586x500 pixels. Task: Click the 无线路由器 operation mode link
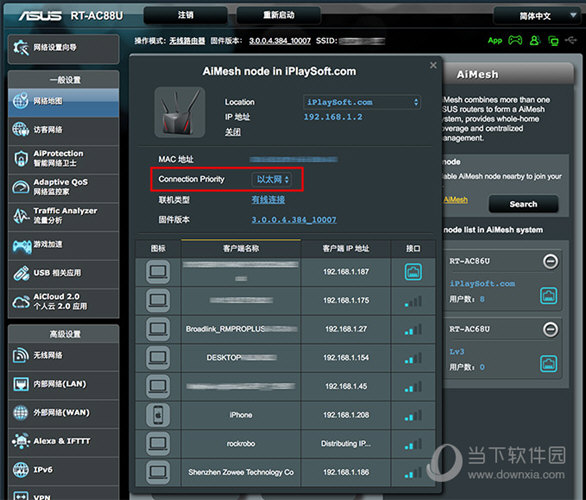(187, 41)
